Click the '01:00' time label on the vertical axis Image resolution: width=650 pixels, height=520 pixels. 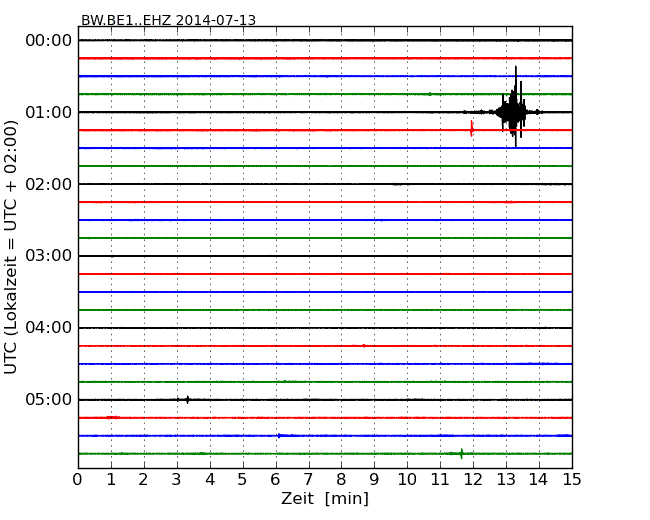[49, 112]
